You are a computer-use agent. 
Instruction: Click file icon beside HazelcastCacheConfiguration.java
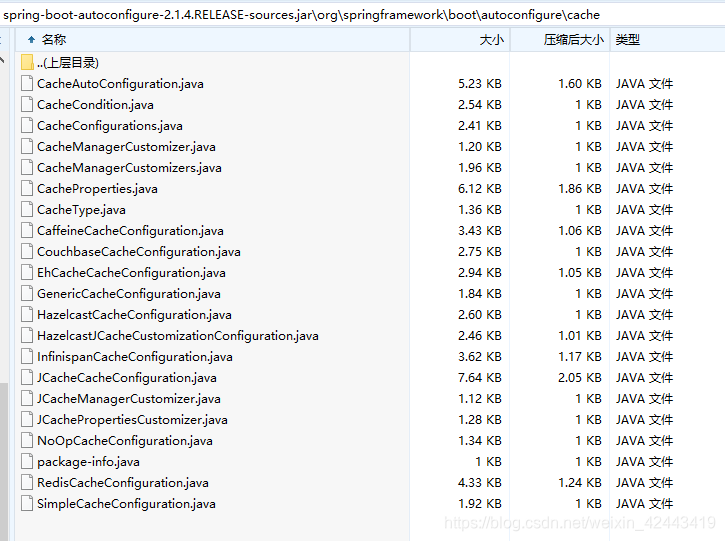(27, 315)
